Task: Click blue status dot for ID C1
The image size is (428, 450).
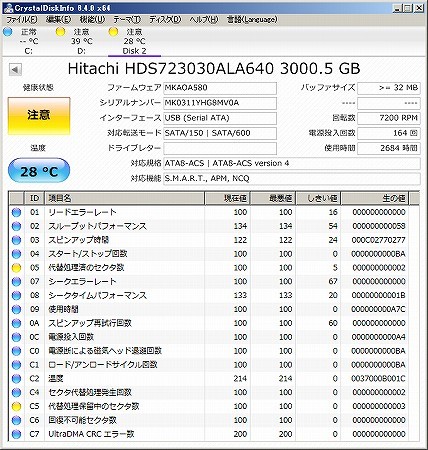Action: (x=16, y=365)
